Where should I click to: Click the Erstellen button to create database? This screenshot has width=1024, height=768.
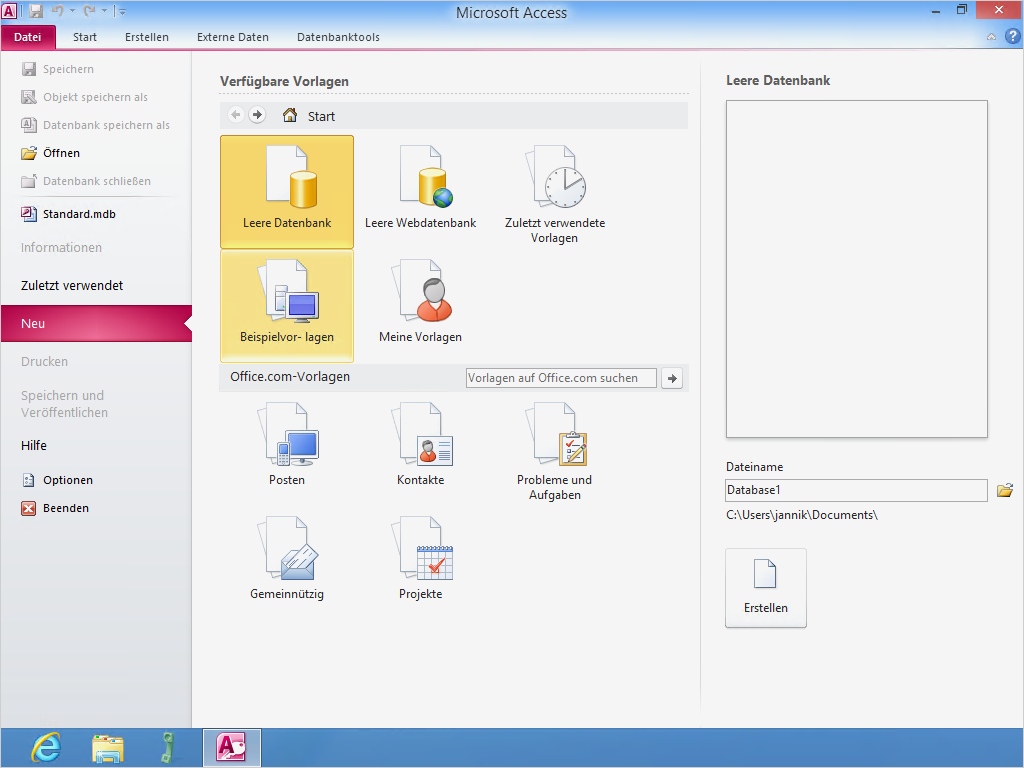point(766,588)
